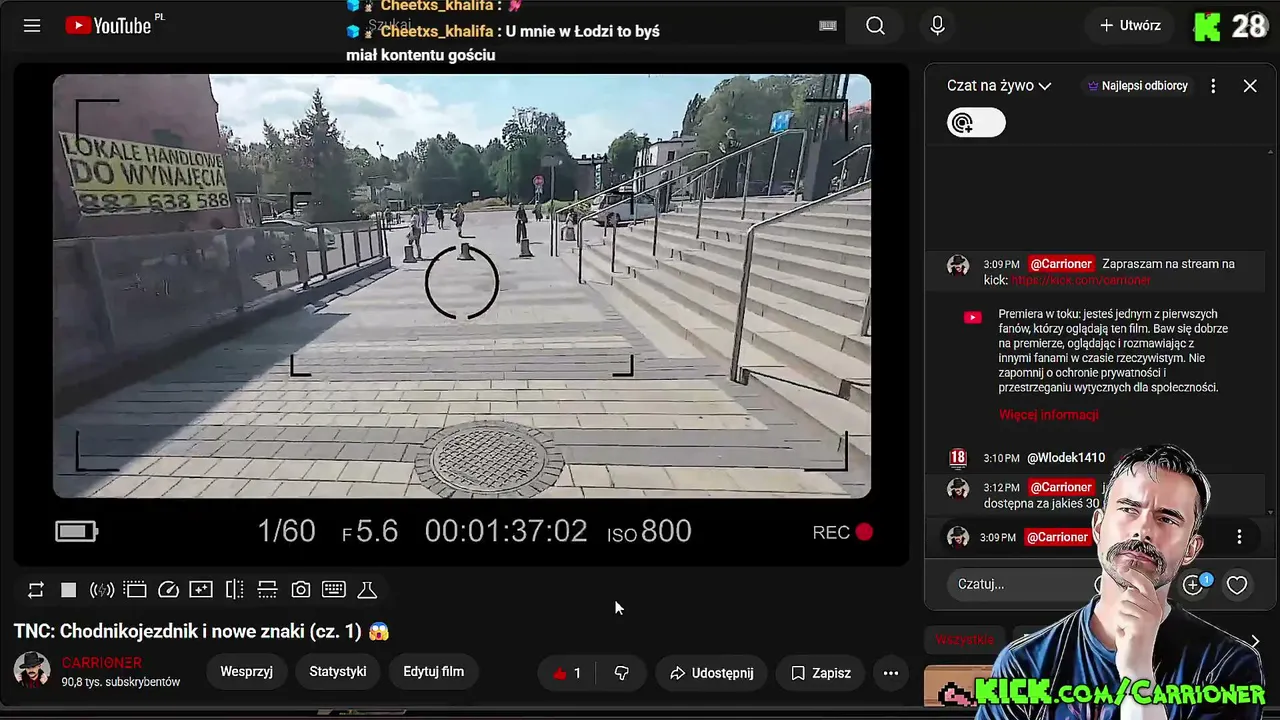This screenshot has height=720, width=1280.
Task: Send a heart reaction in chat
Action: (1237, 585)
